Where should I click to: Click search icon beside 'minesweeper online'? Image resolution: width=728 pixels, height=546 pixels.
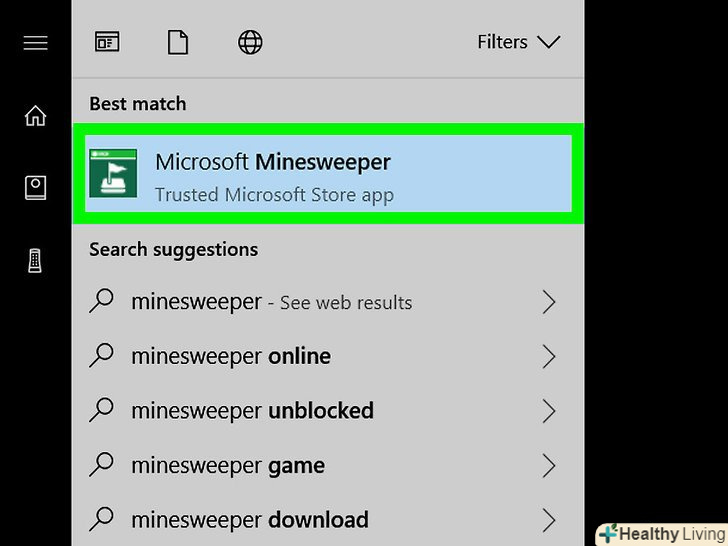click(101, 355)
